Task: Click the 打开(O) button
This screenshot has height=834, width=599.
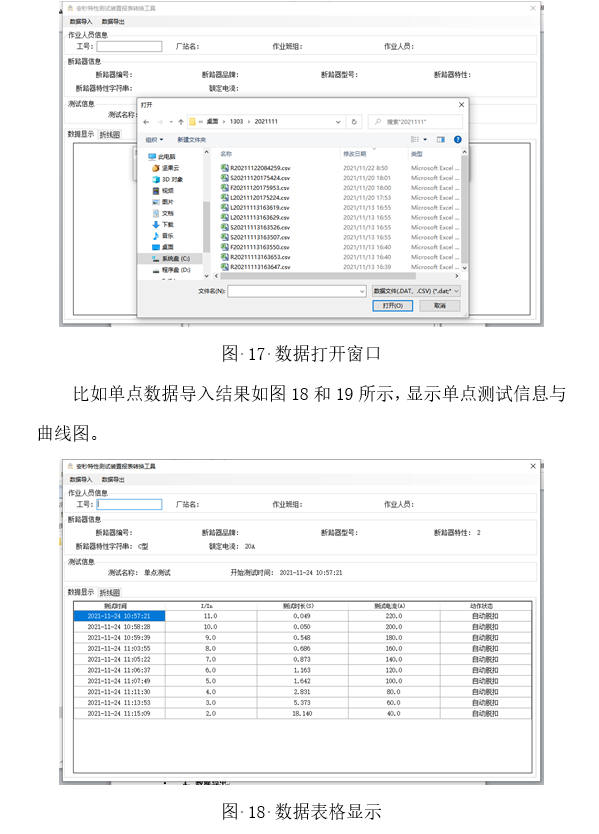Action: 393,306
